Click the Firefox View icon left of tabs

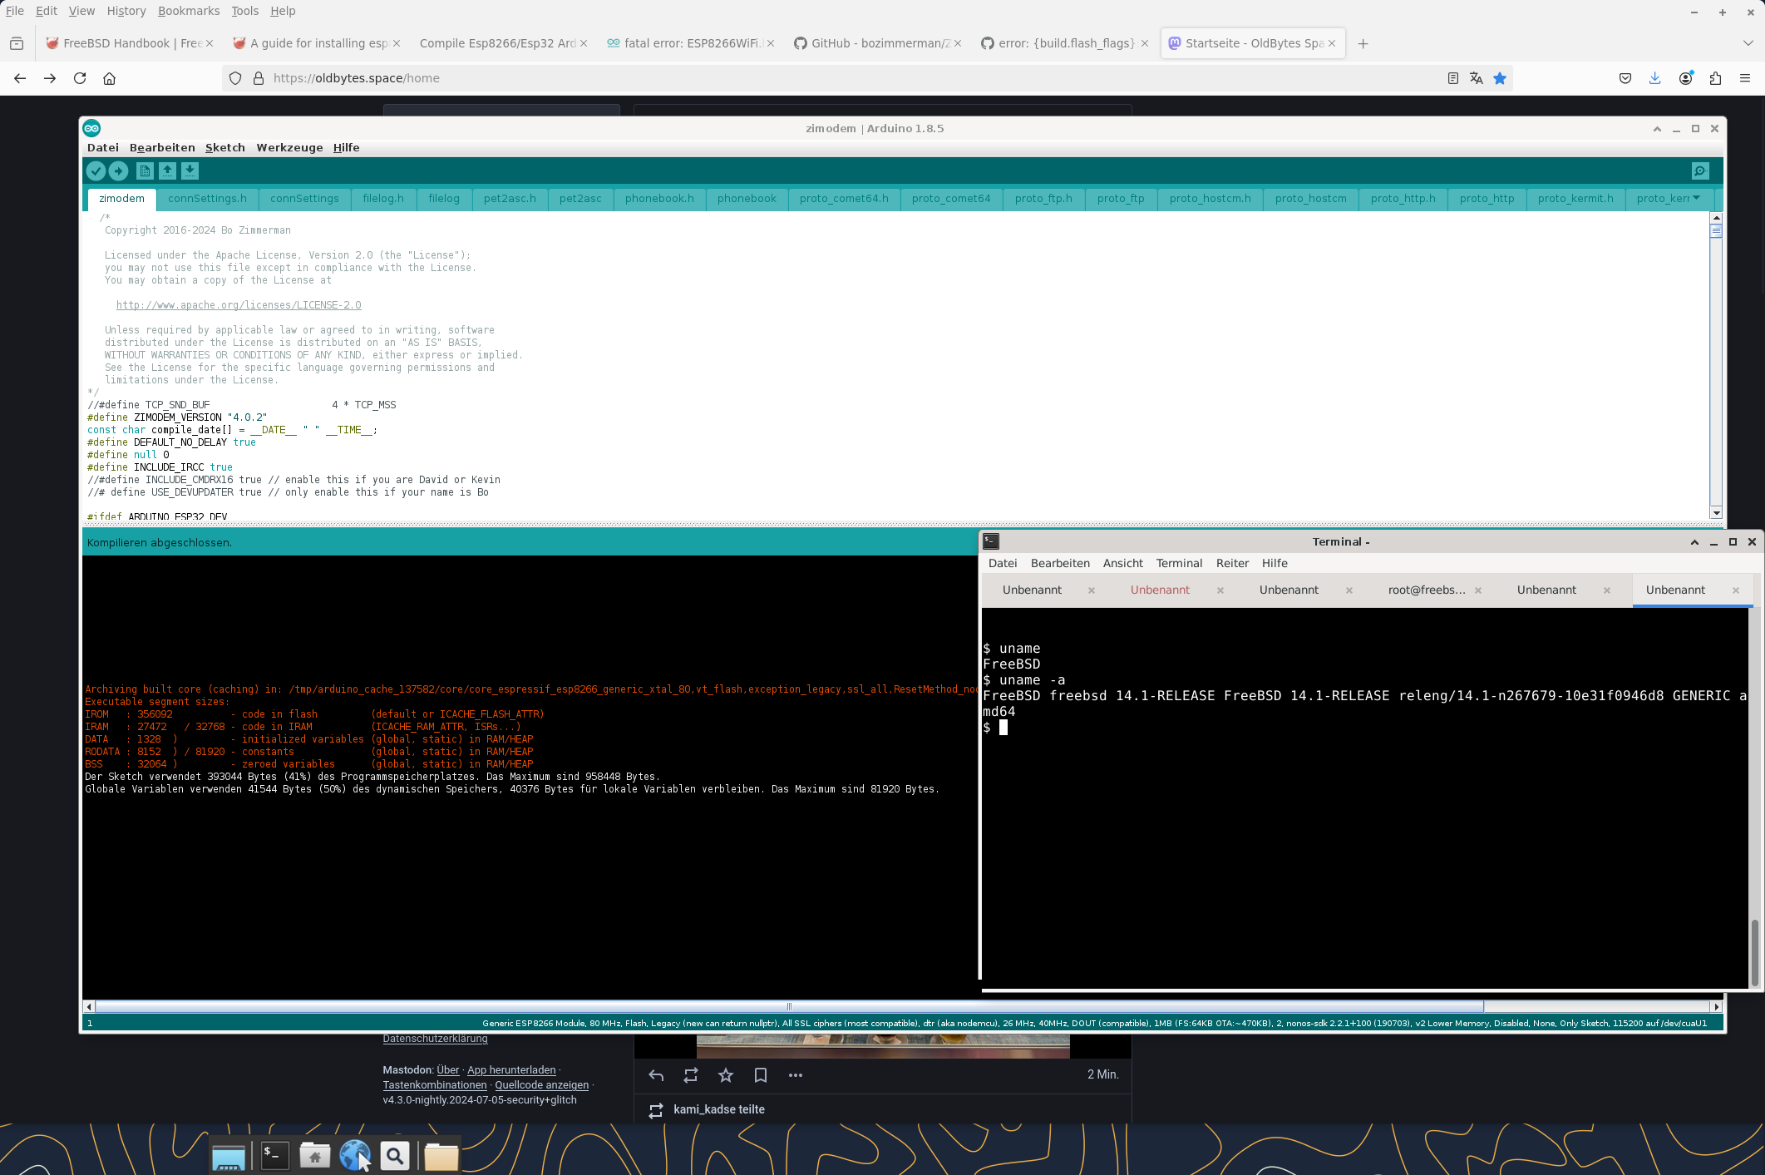[x=17, y=43]
